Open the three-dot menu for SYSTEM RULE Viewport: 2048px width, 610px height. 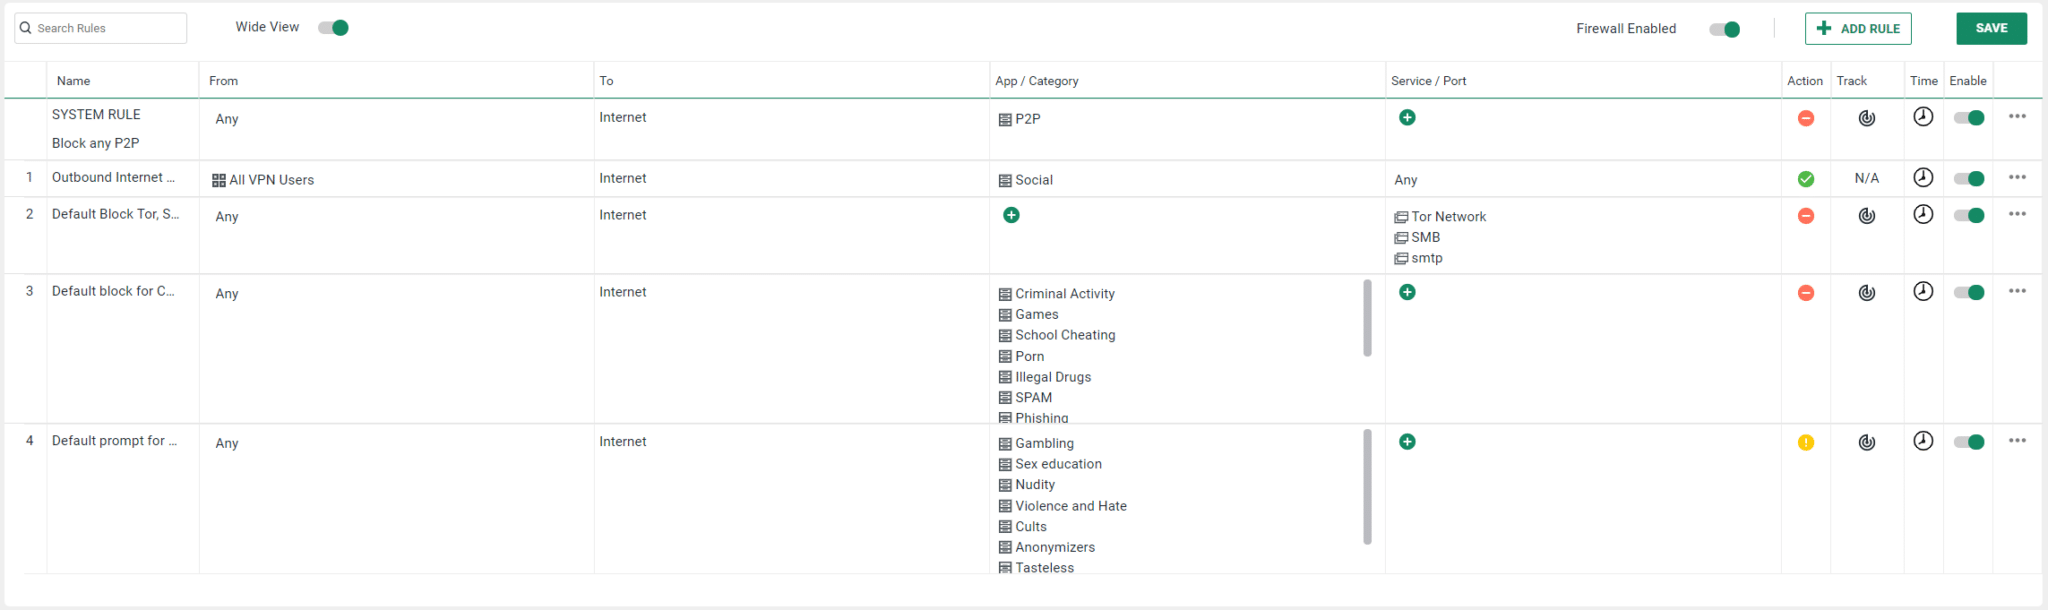(x=2017, y=117)
